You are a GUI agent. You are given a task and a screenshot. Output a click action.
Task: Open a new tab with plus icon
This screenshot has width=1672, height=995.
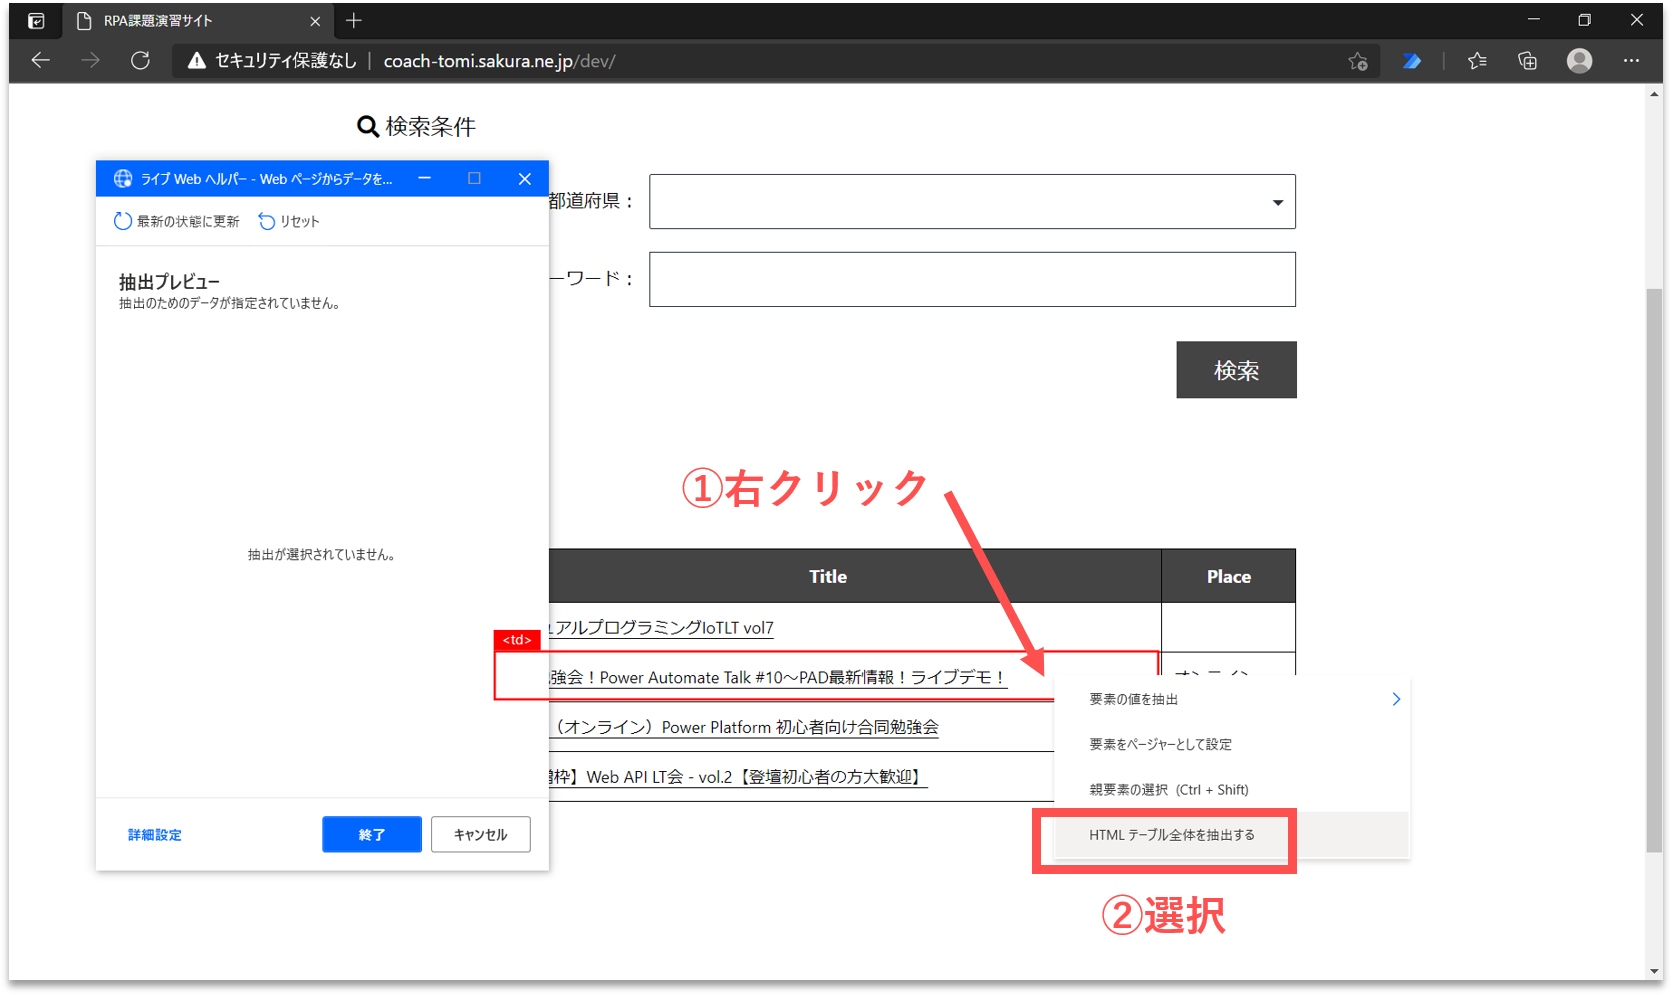click(354, 21)
